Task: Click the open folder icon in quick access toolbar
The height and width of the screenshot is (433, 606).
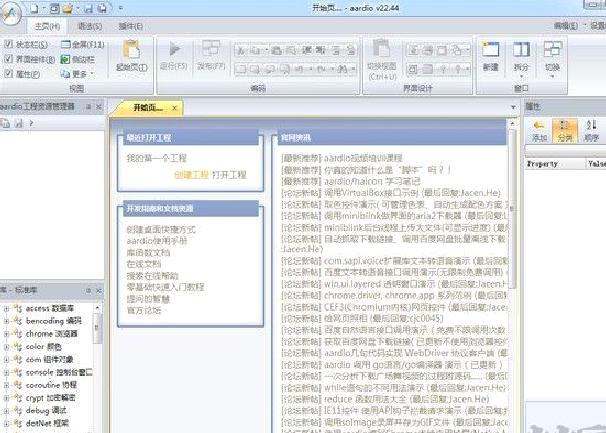Action: 68,8
